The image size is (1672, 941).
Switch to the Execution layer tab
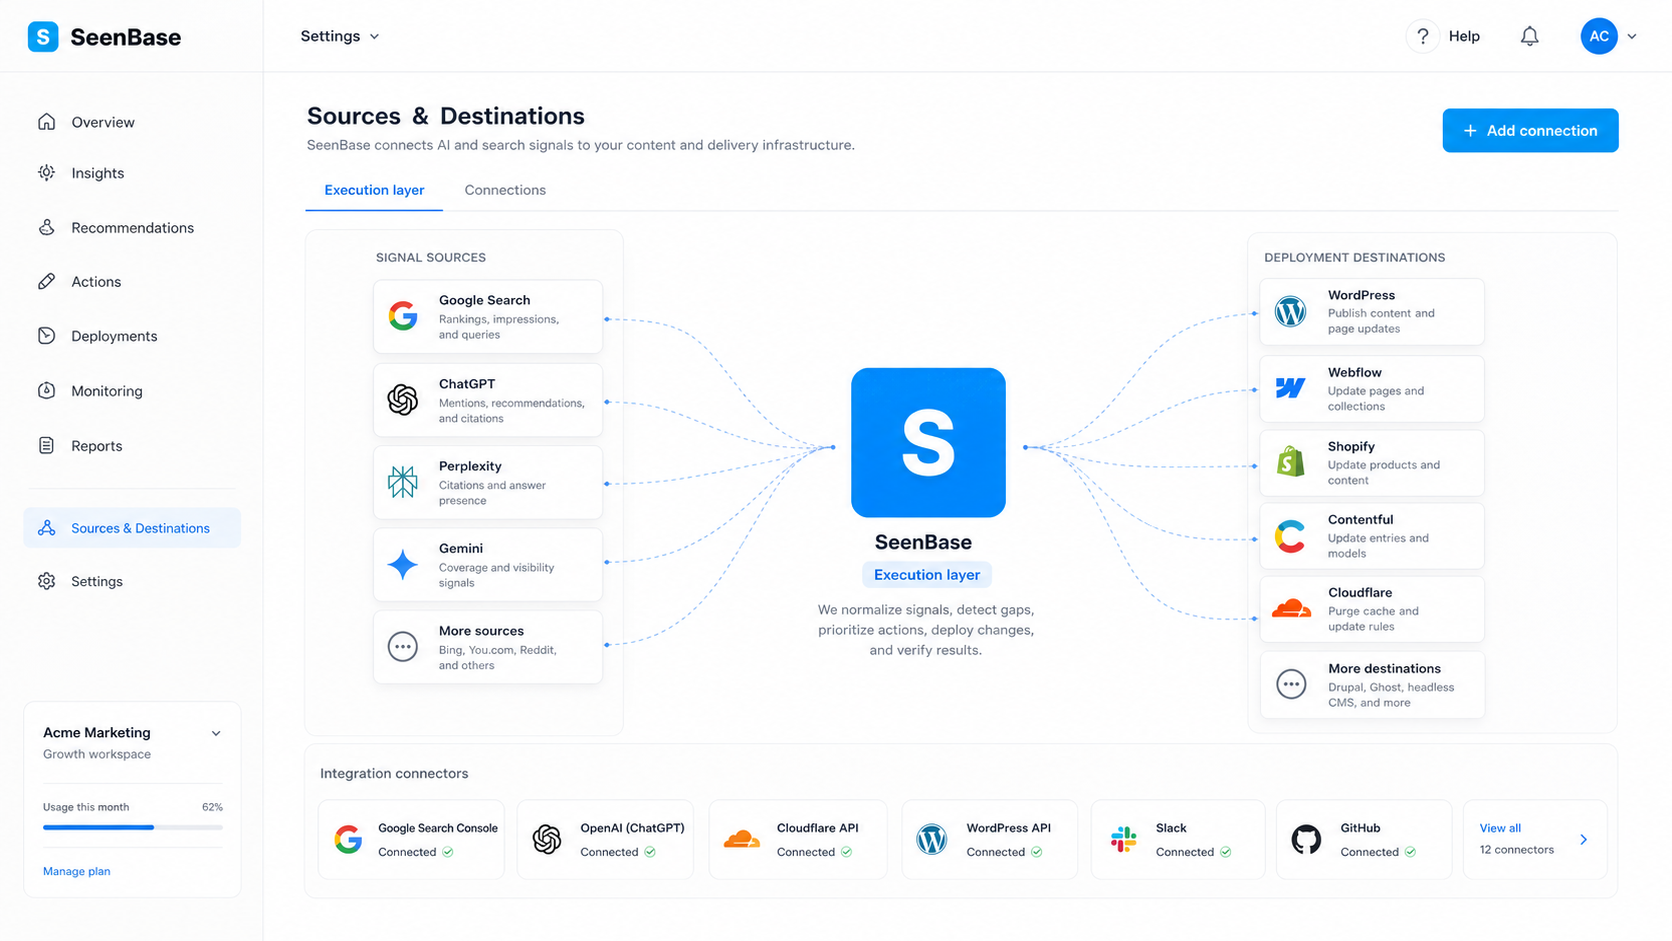[x=374, y=190]
